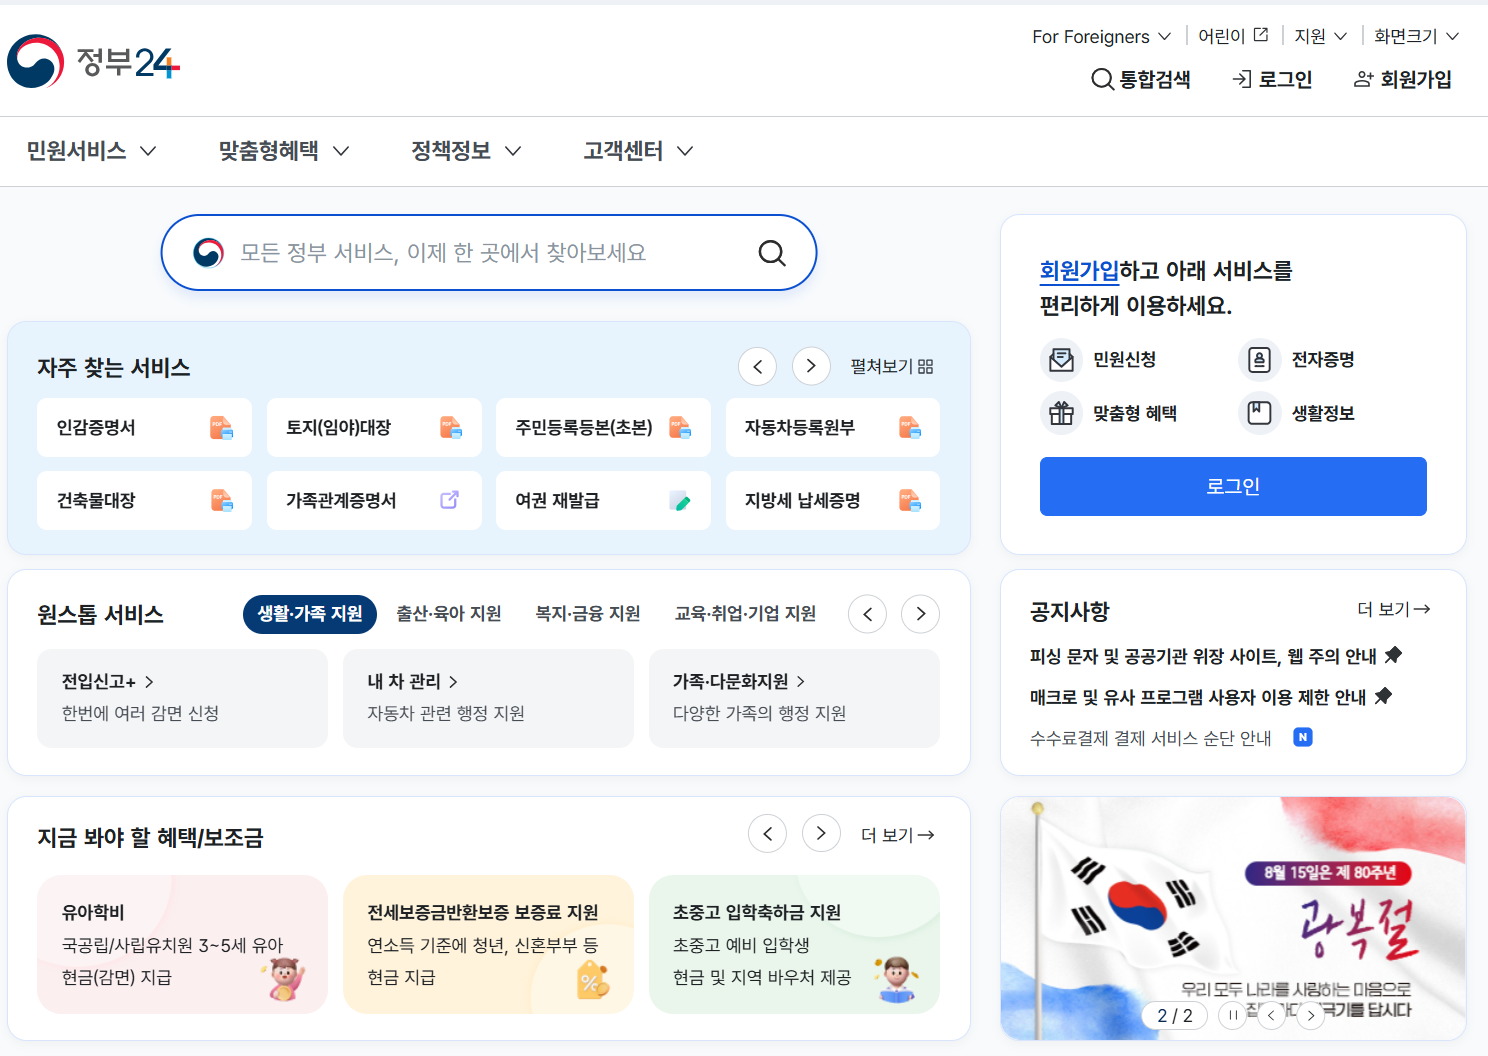This screenshot has width=1488, height=1056.
Task: Click external link icon on 가족관계증명서
Action: [450, 500]
